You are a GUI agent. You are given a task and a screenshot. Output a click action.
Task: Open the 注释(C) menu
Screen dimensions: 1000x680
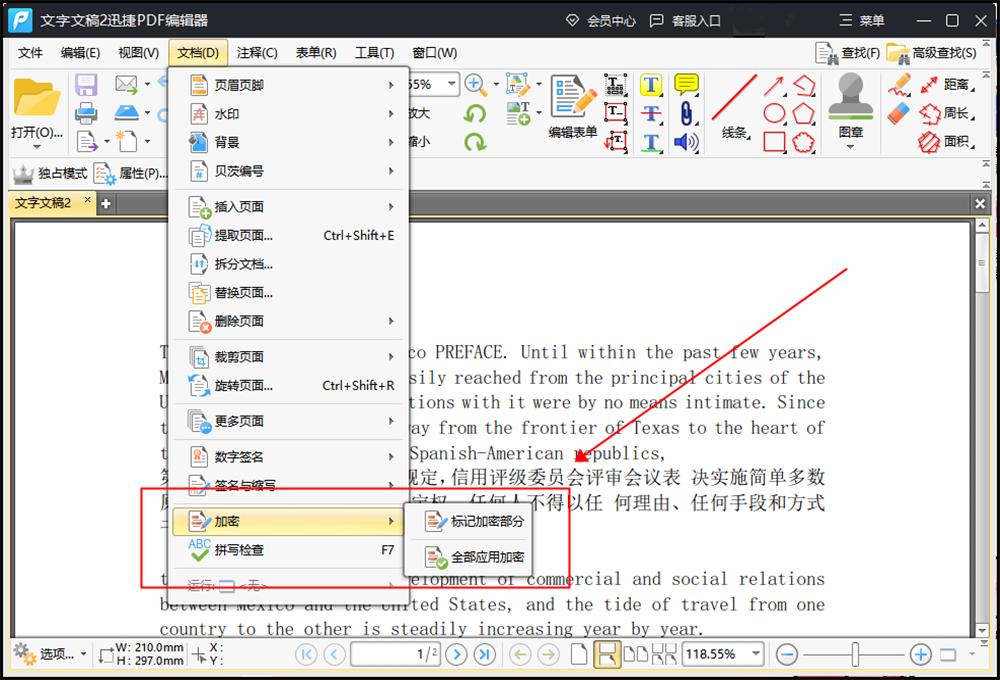[257, 53]
